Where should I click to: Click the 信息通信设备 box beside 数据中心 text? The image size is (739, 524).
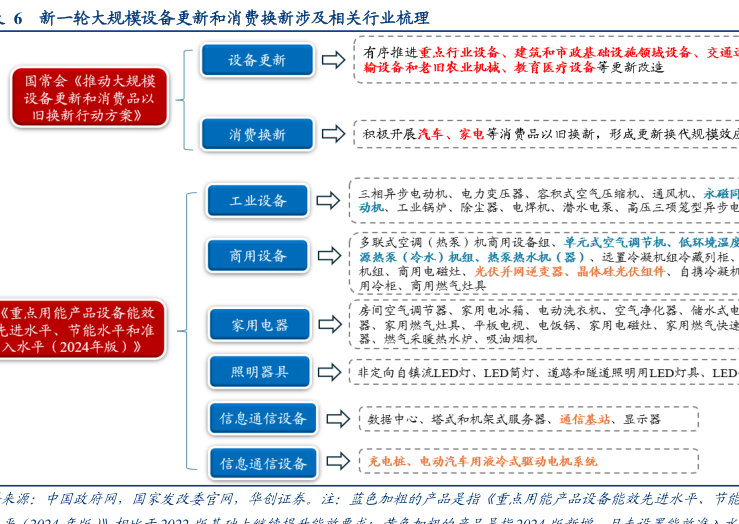[x=263, y=419]
